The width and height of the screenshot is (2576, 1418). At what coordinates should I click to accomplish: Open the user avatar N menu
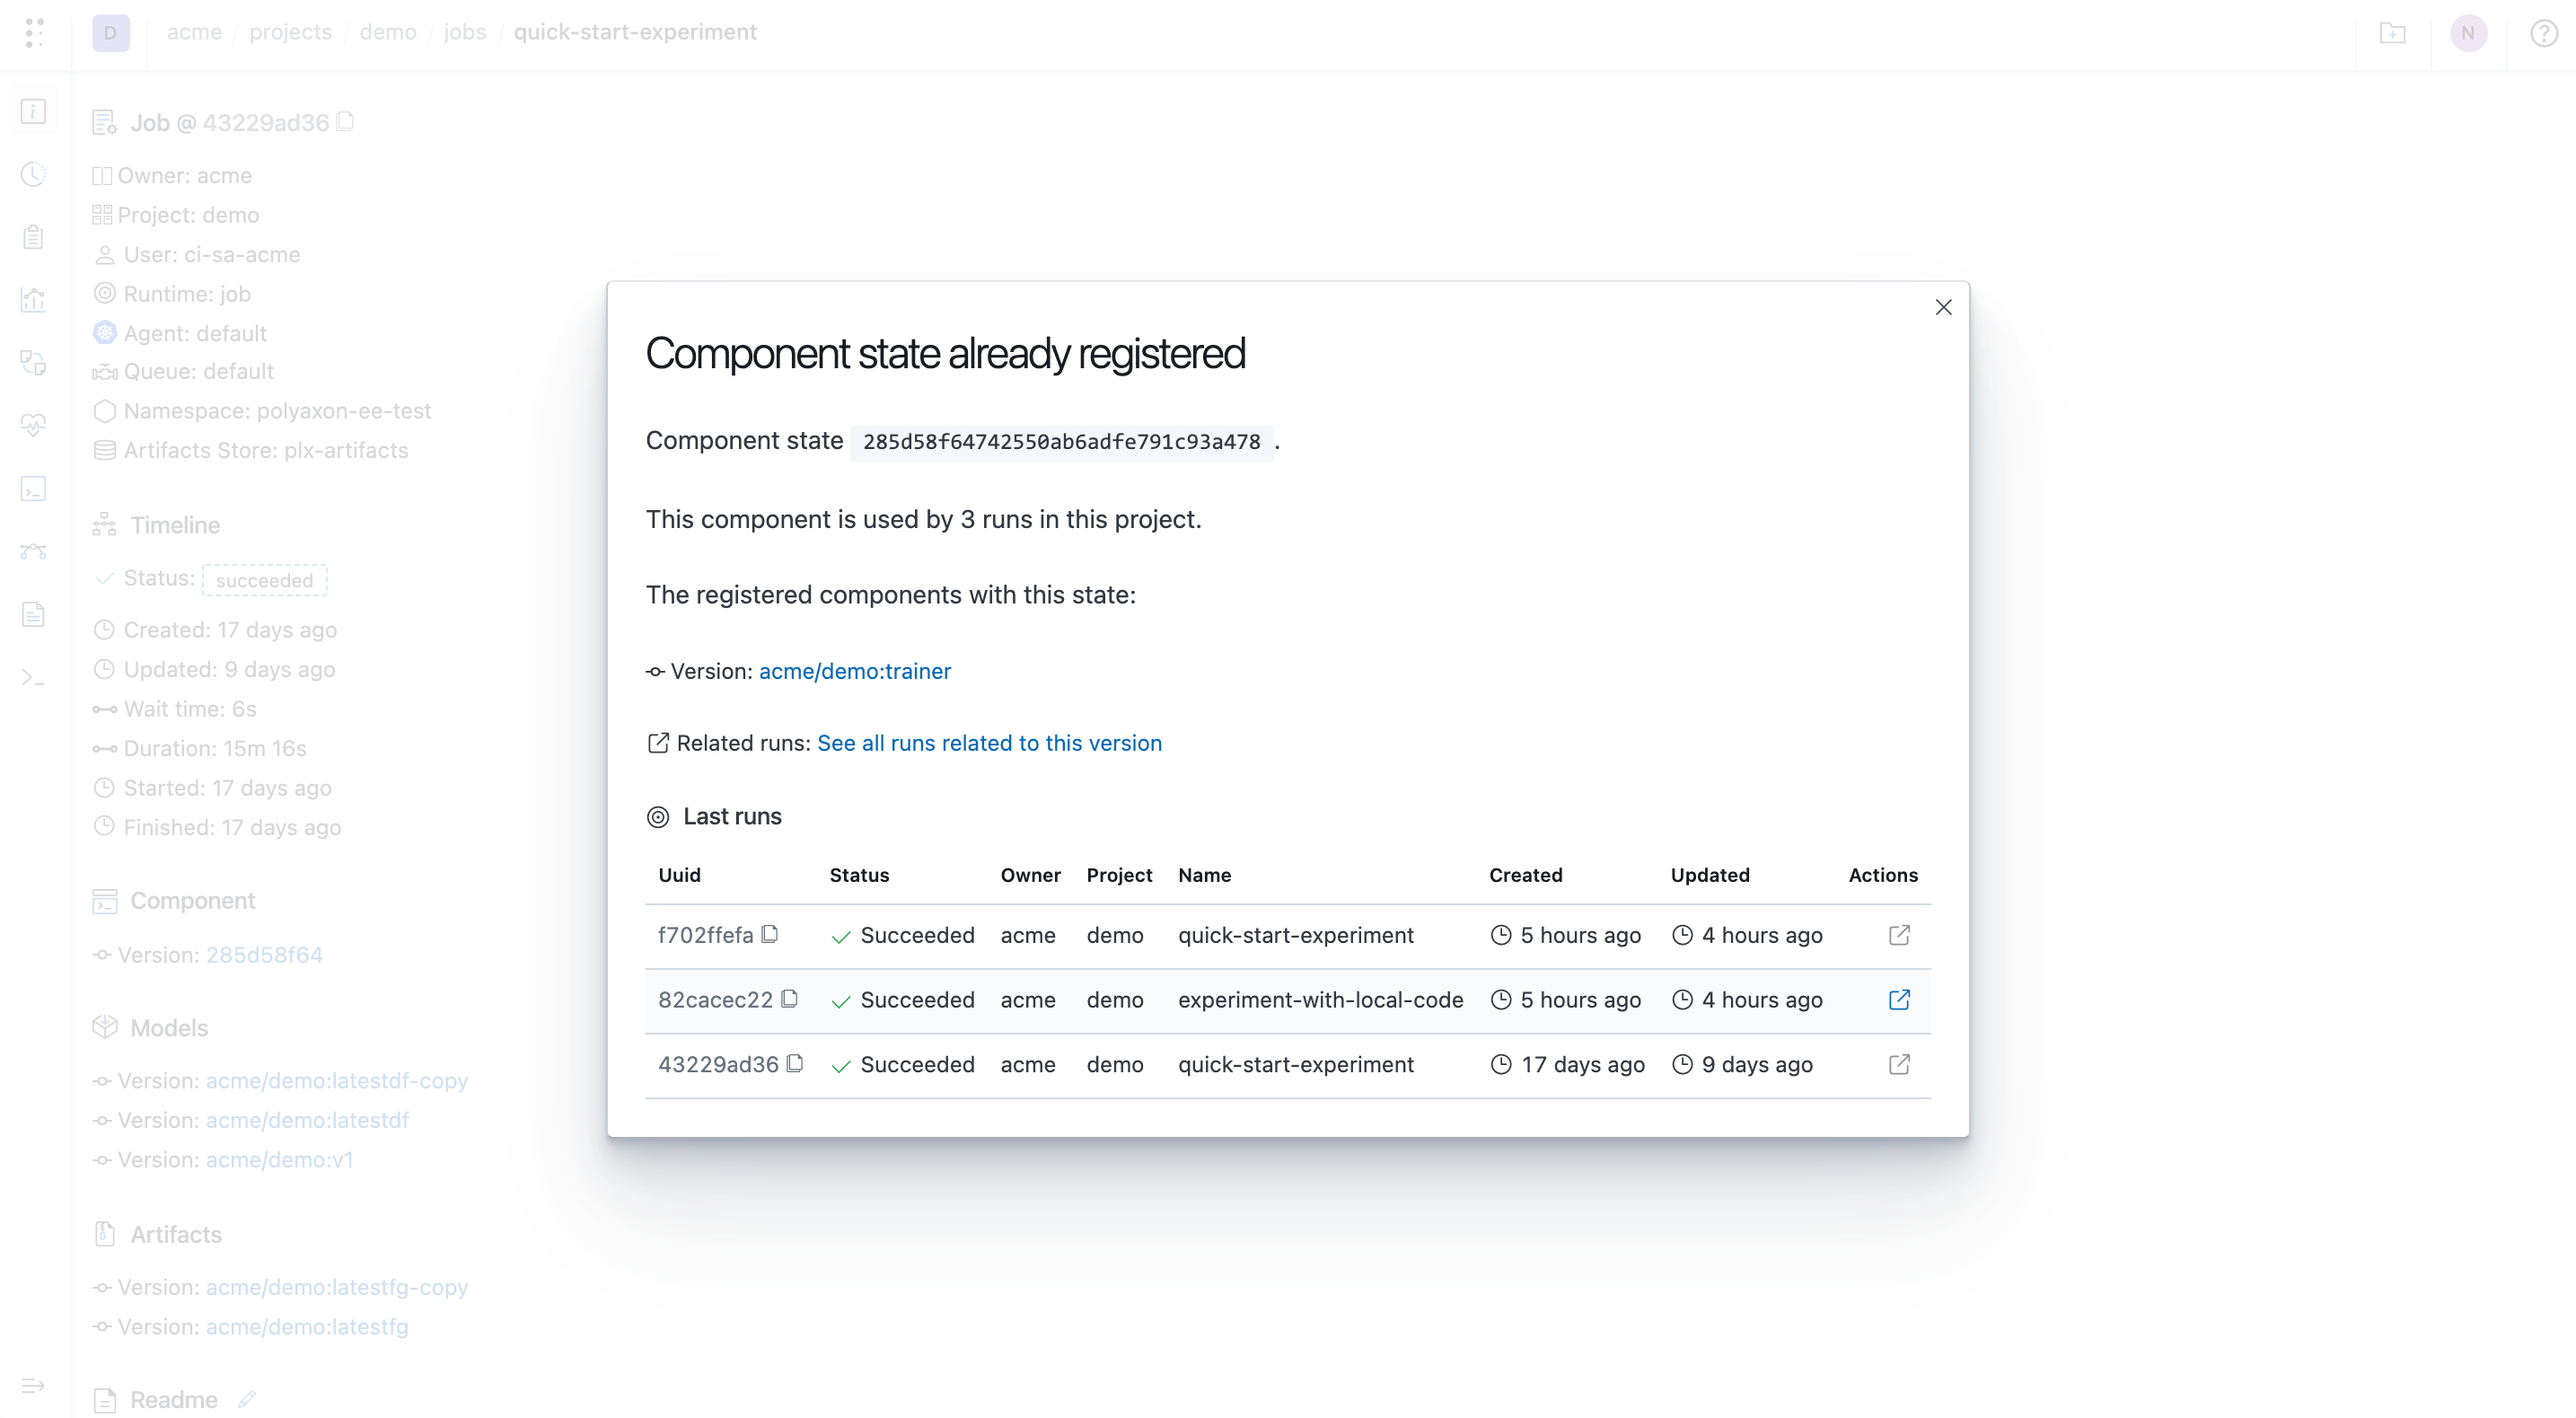tap(2468, 33)
